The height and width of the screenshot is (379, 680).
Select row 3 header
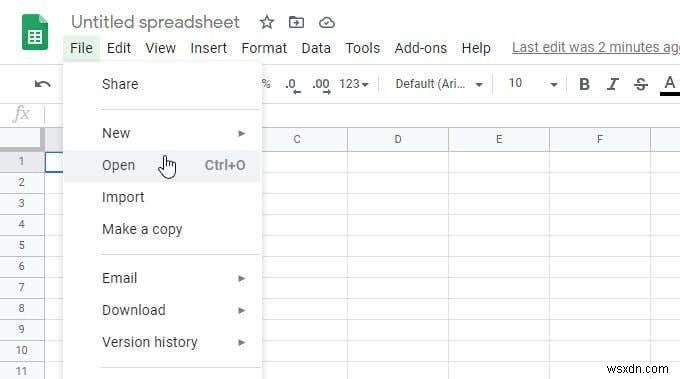point(22,203)
